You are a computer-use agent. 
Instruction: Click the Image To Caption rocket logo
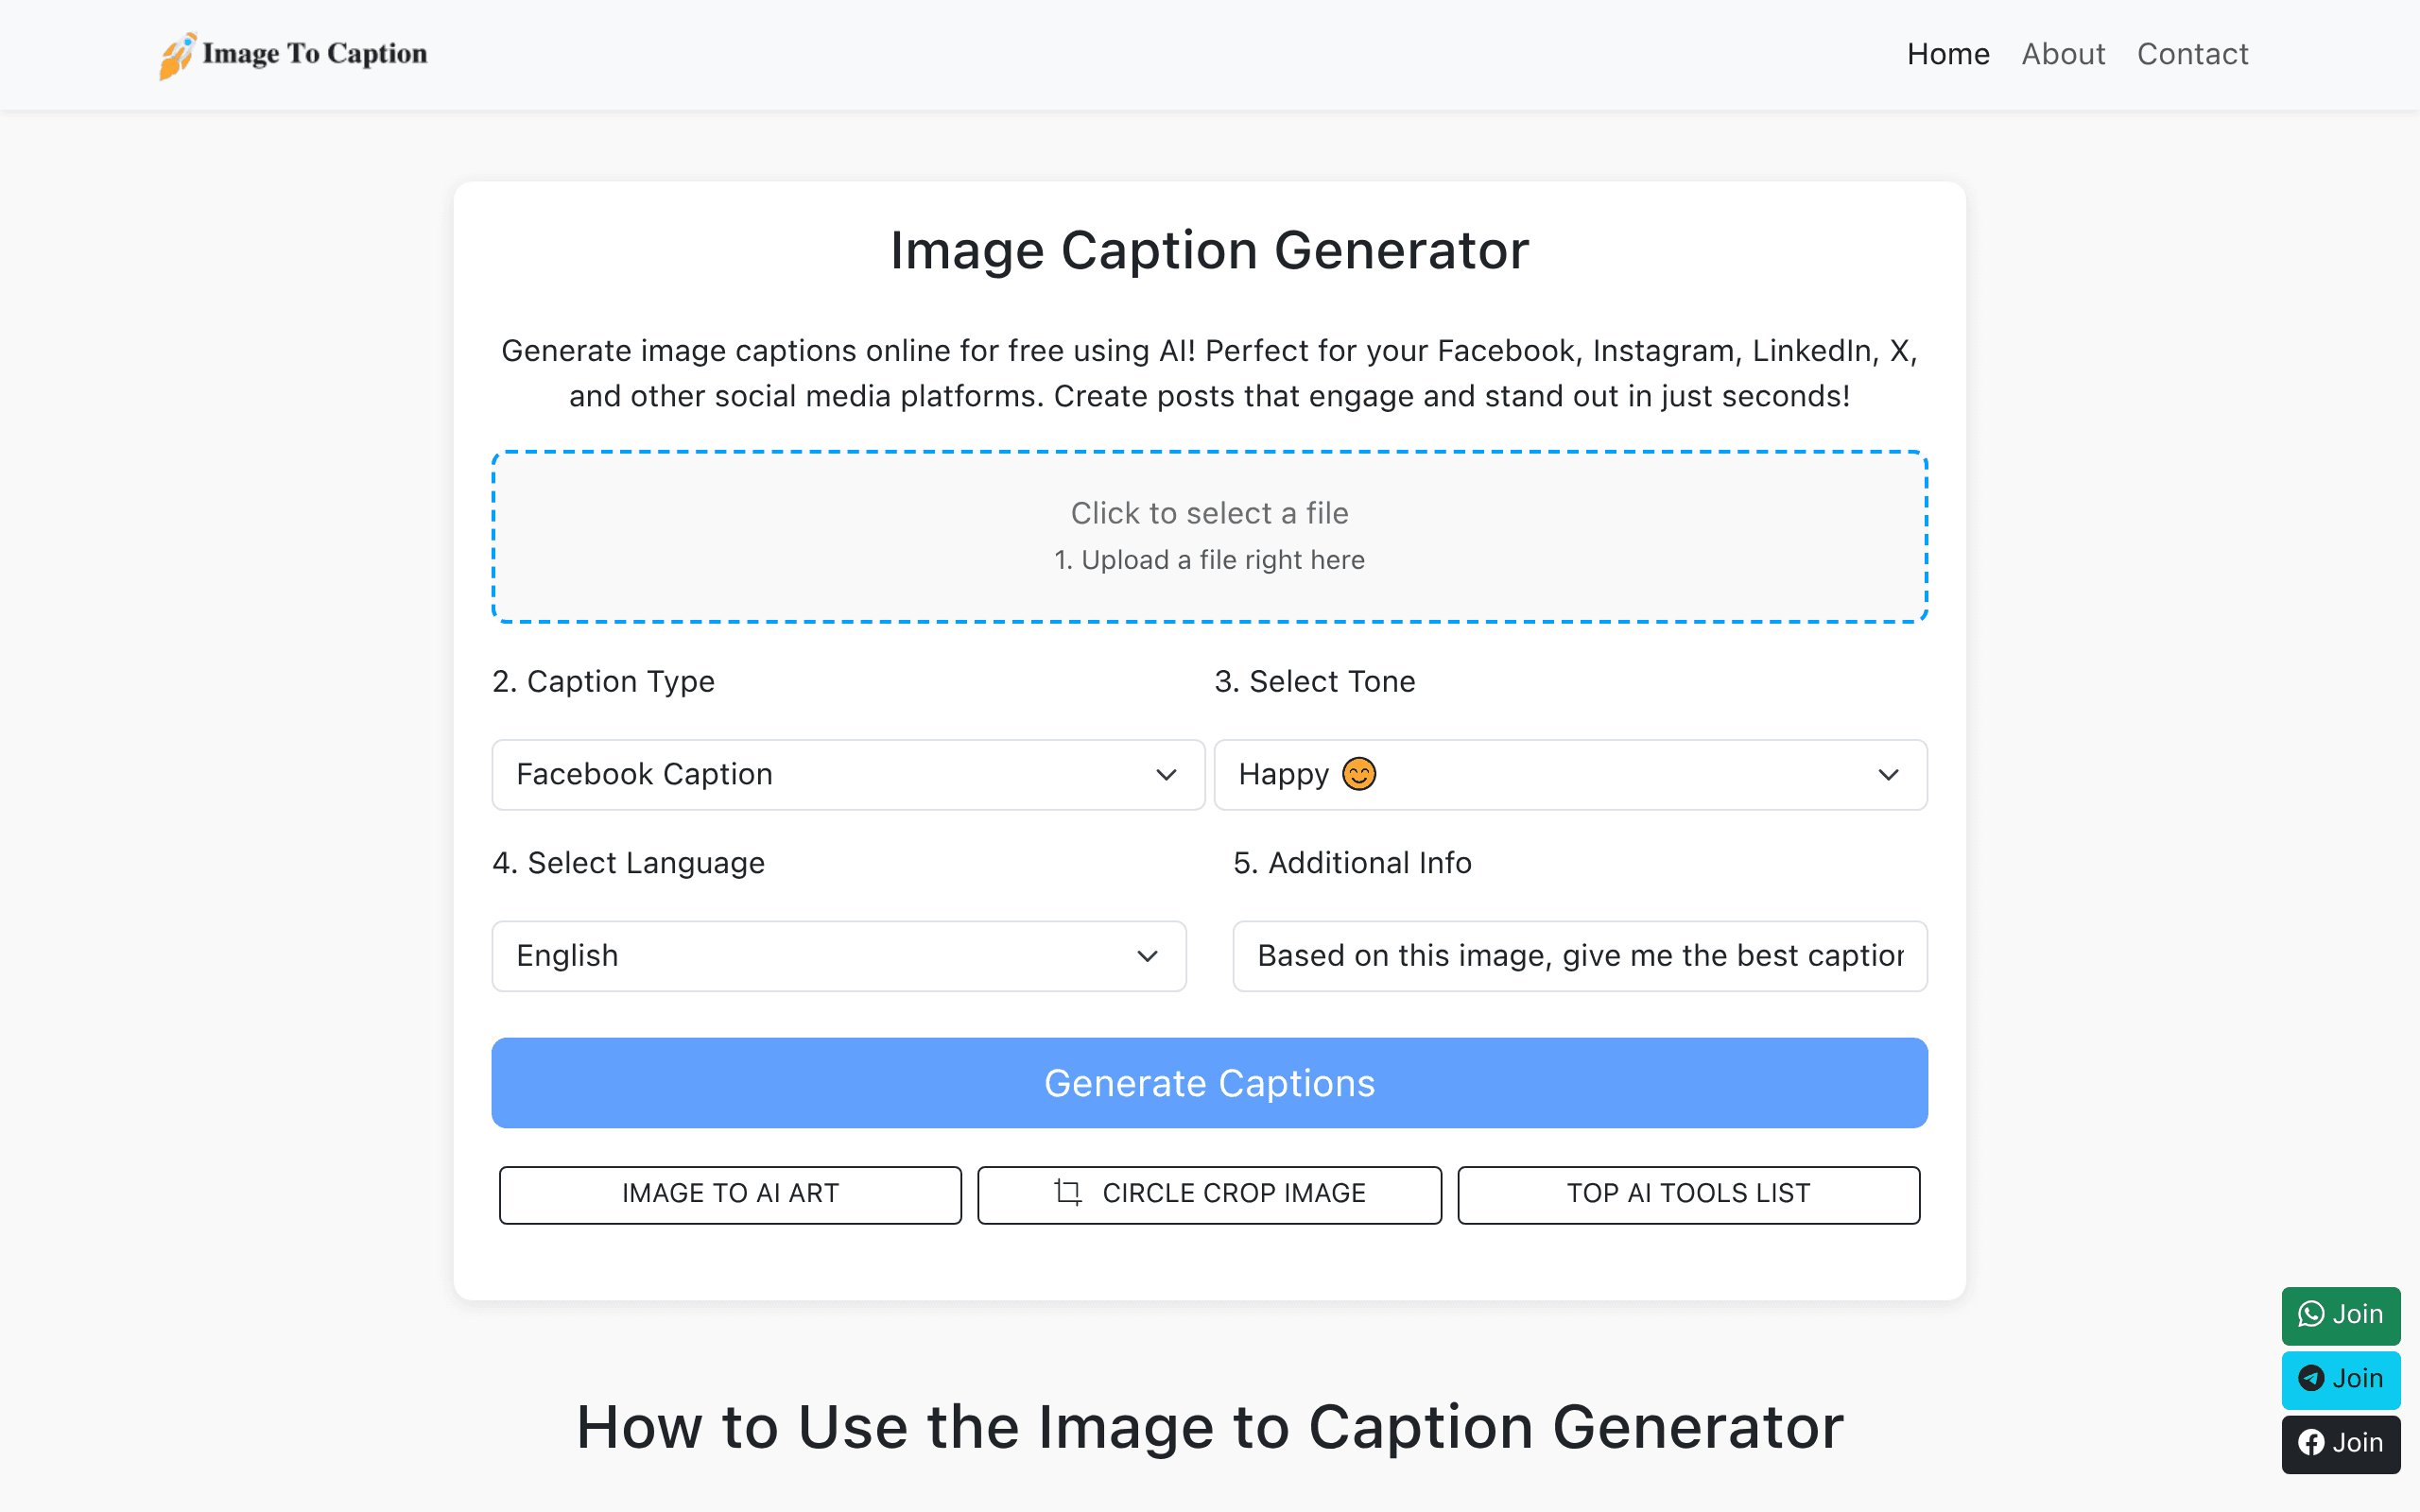[x=178, y=55]
